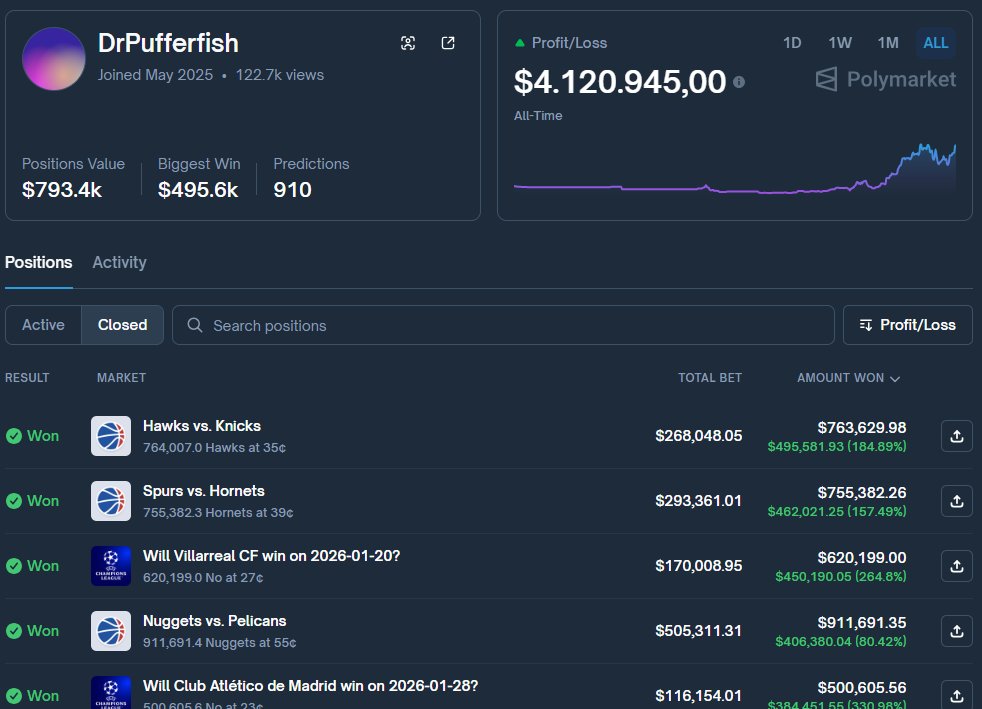
Task: Select the 1W profit timeframe
Action: point(840,43)
